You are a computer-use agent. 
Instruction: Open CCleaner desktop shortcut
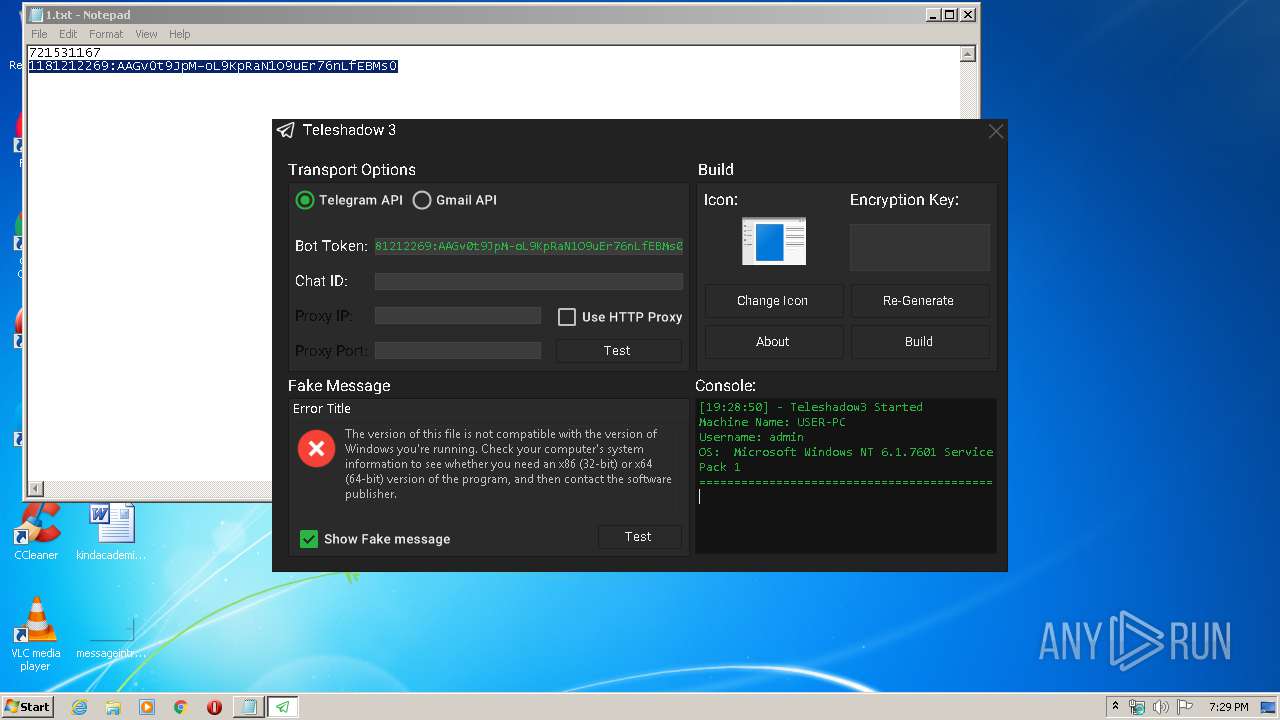click(x=37, y=532)
